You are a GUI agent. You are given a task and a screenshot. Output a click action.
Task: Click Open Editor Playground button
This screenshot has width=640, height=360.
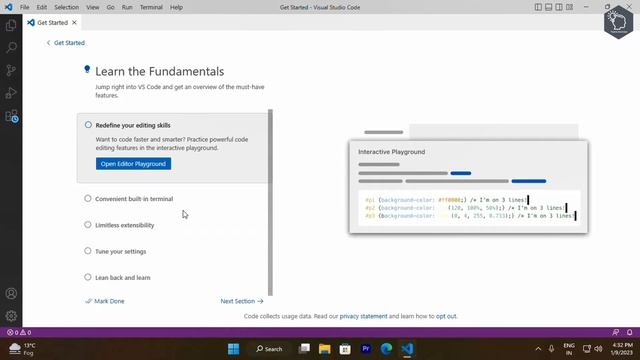tap(133, 164)
